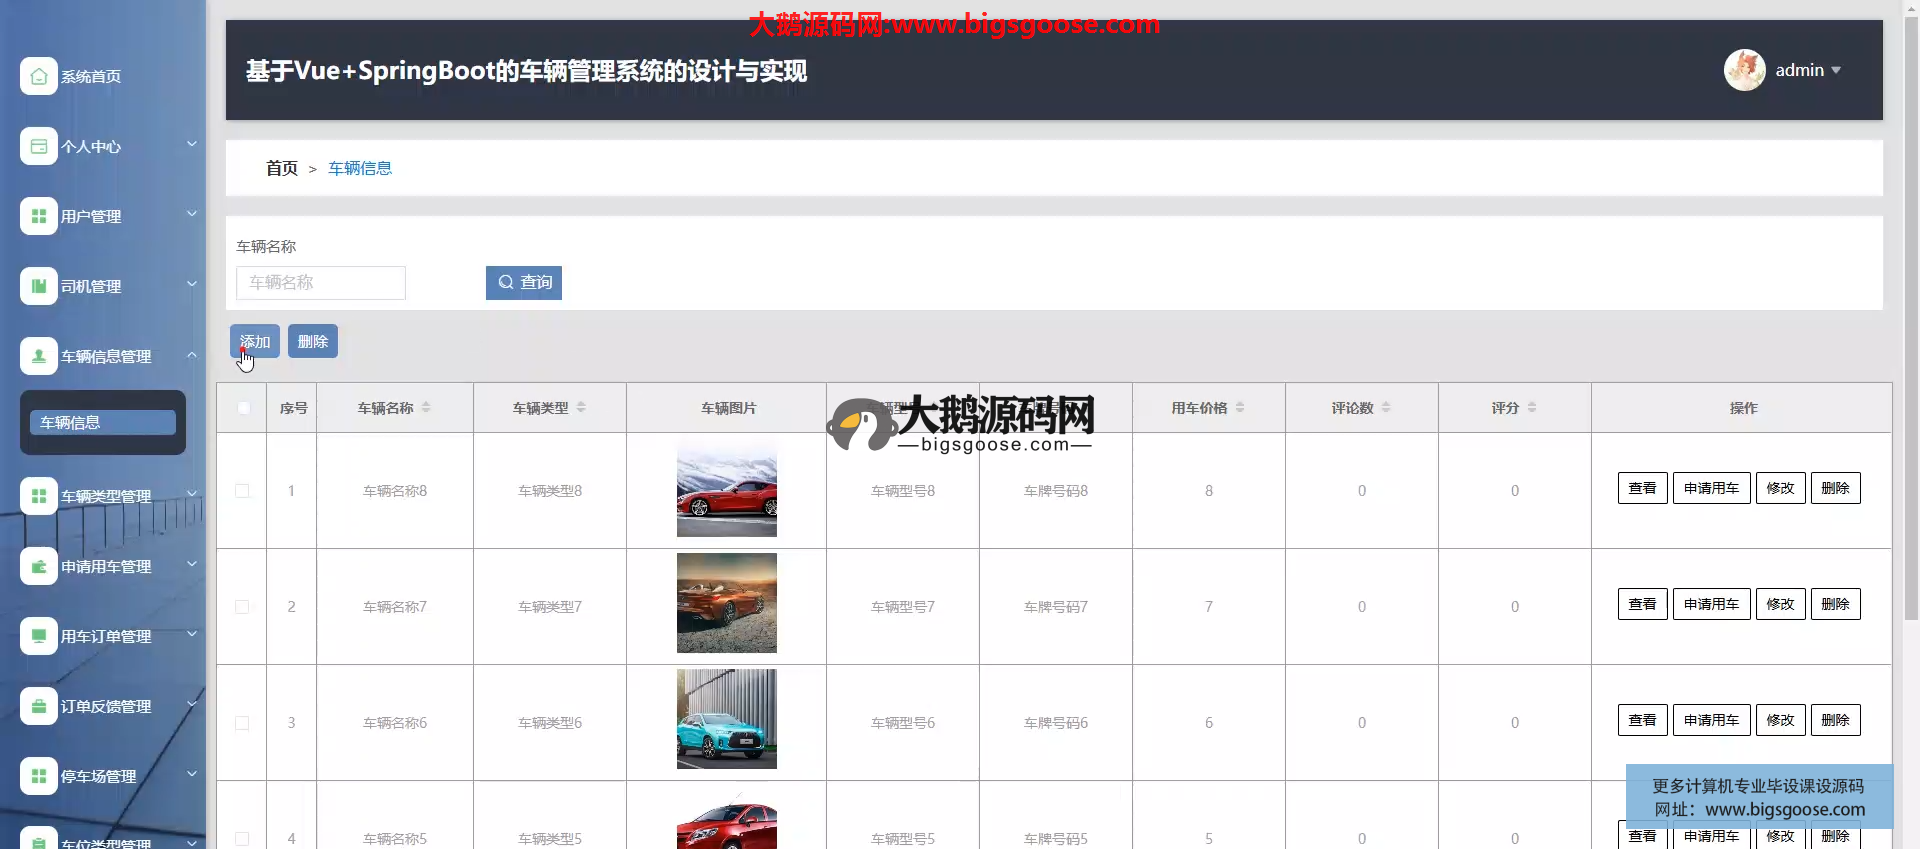Click the 用车订单管理 monitor icon

pos(38,637)
